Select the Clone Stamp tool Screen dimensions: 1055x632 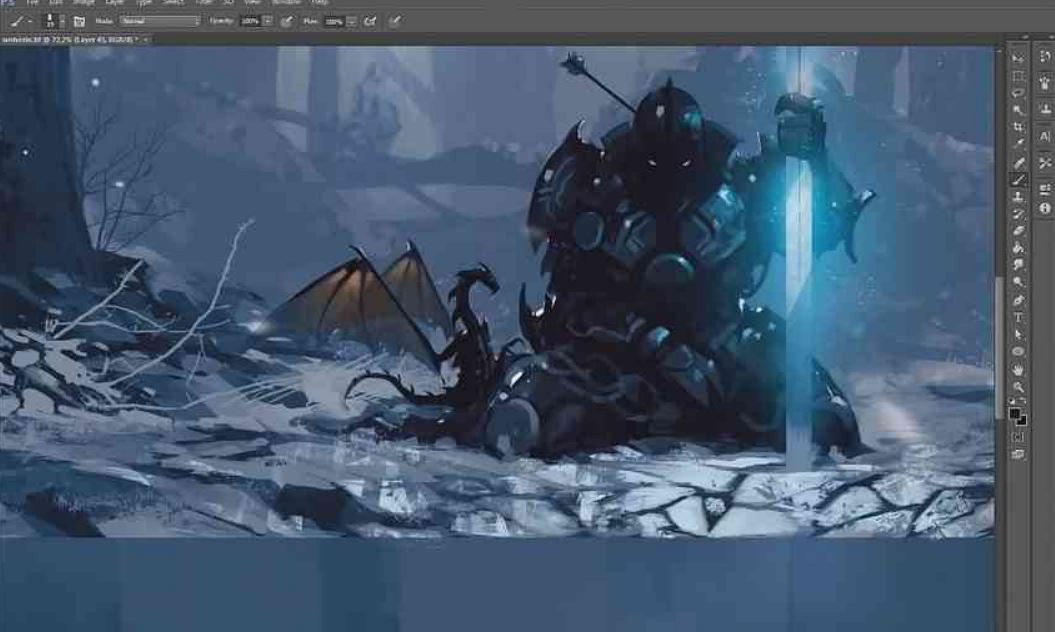coord(1019,197)
